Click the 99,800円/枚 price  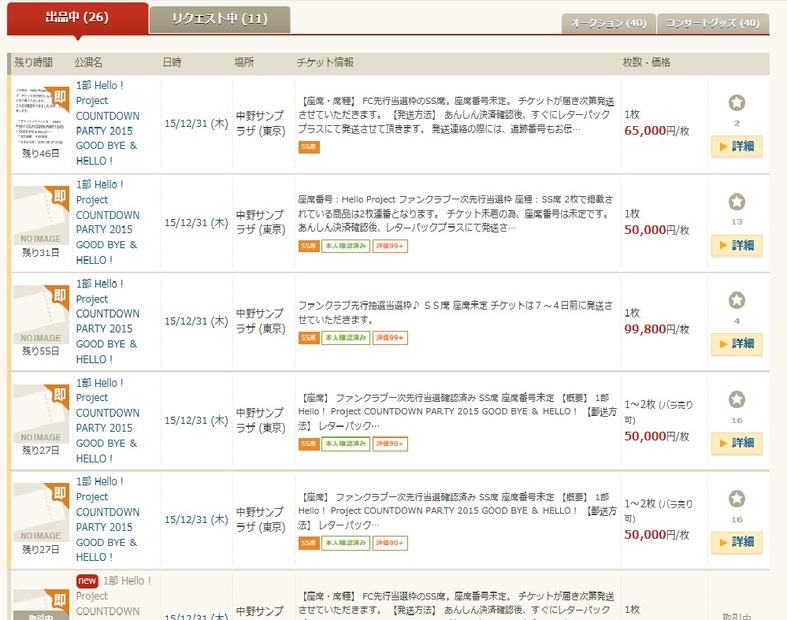pyautogui.click(x=657, y=329)
